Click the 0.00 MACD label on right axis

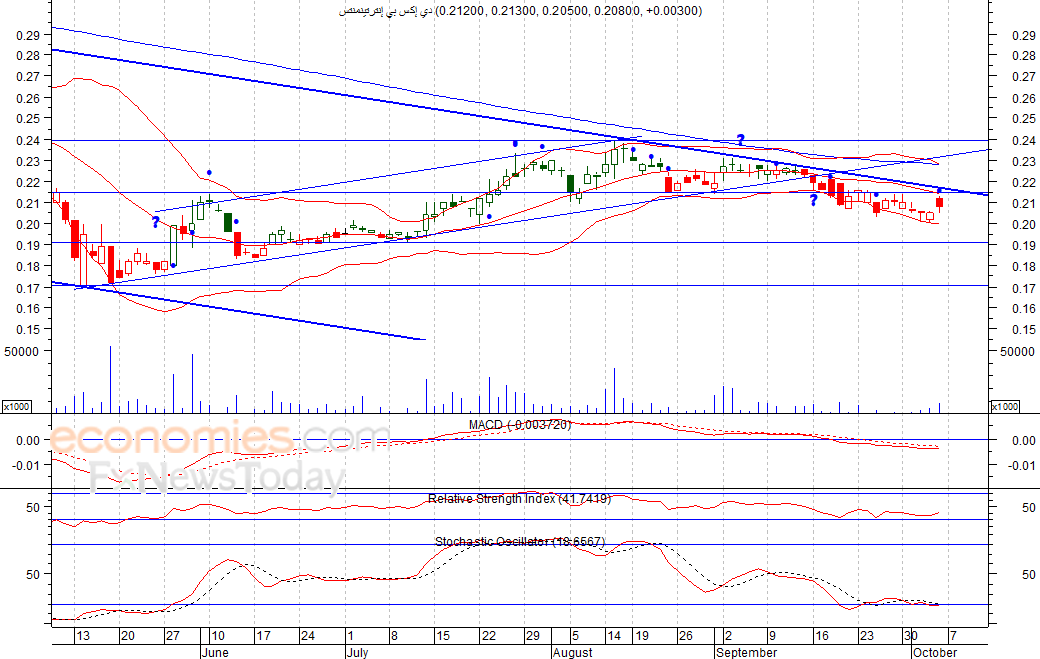[x=1023, y=440]
